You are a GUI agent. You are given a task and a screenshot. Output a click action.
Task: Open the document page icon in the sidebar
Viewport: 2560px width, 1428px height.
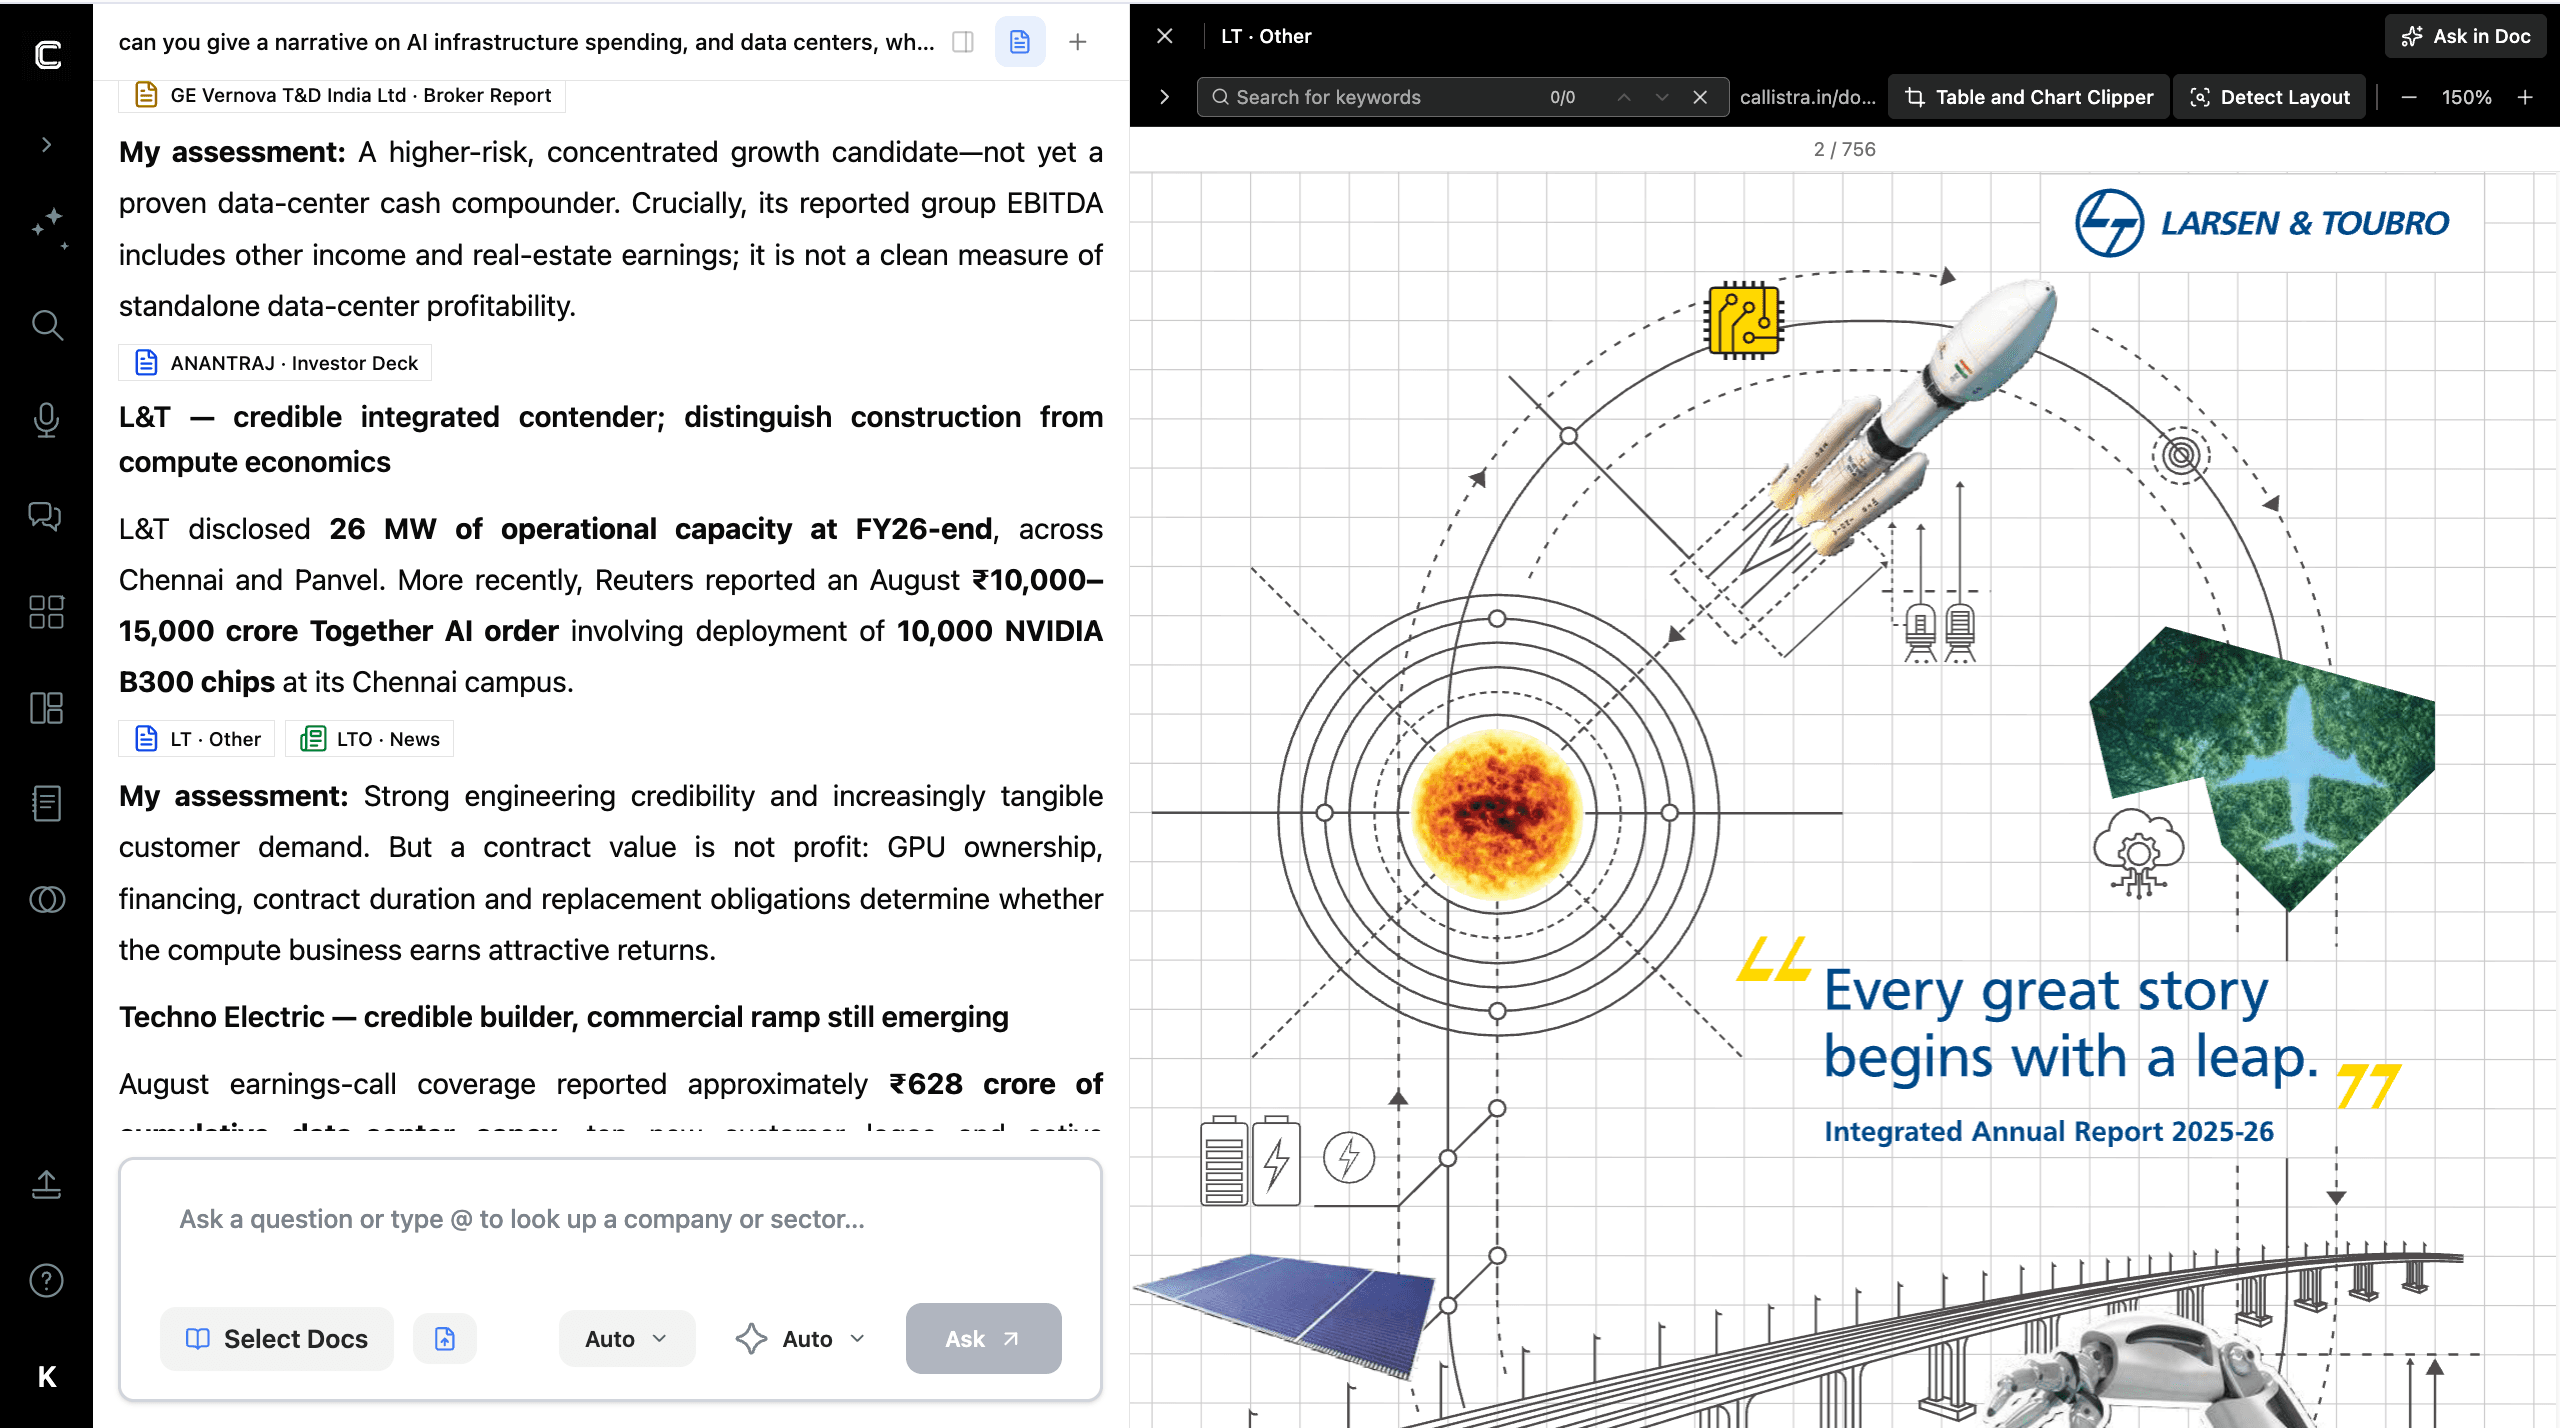[x=46, y=803]
